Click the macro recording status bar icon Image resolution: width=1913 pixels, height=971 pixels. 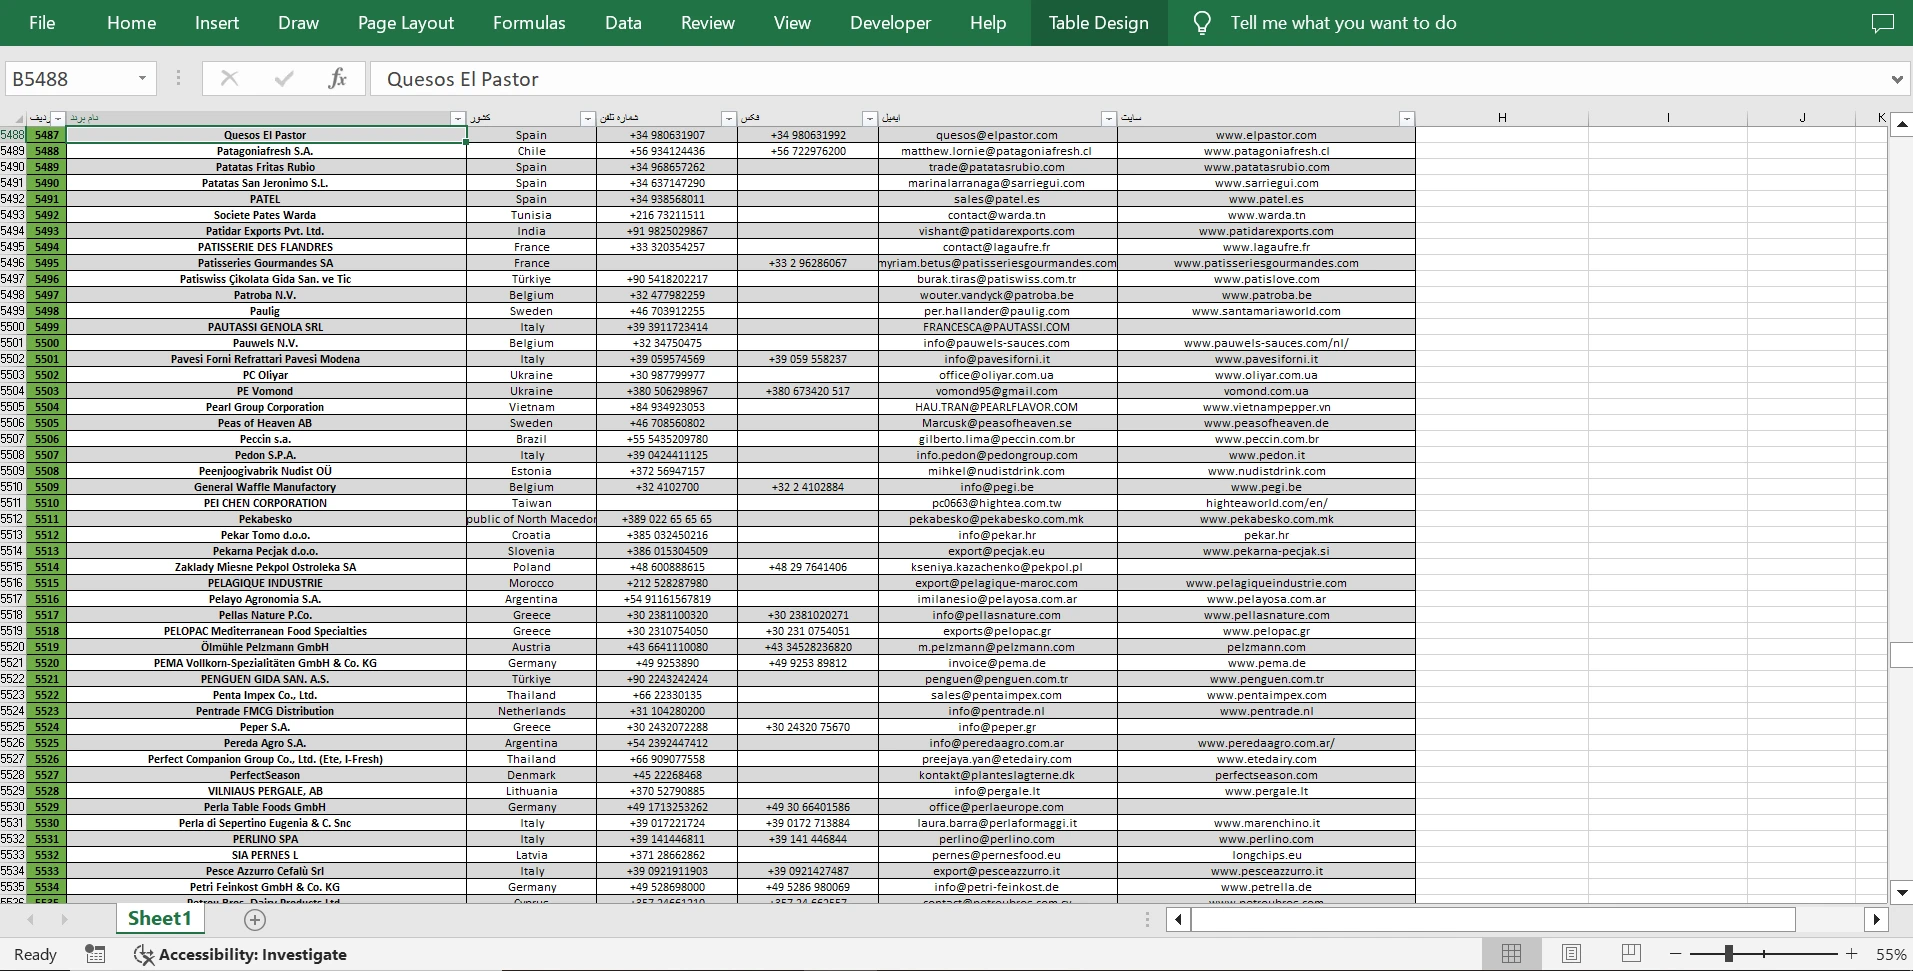coord(95,954)
